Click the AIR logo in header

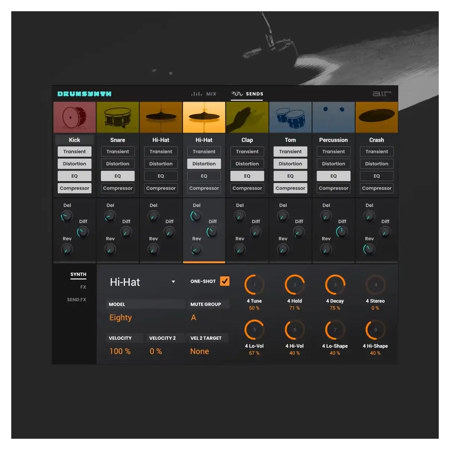click(x=381, y=94)
